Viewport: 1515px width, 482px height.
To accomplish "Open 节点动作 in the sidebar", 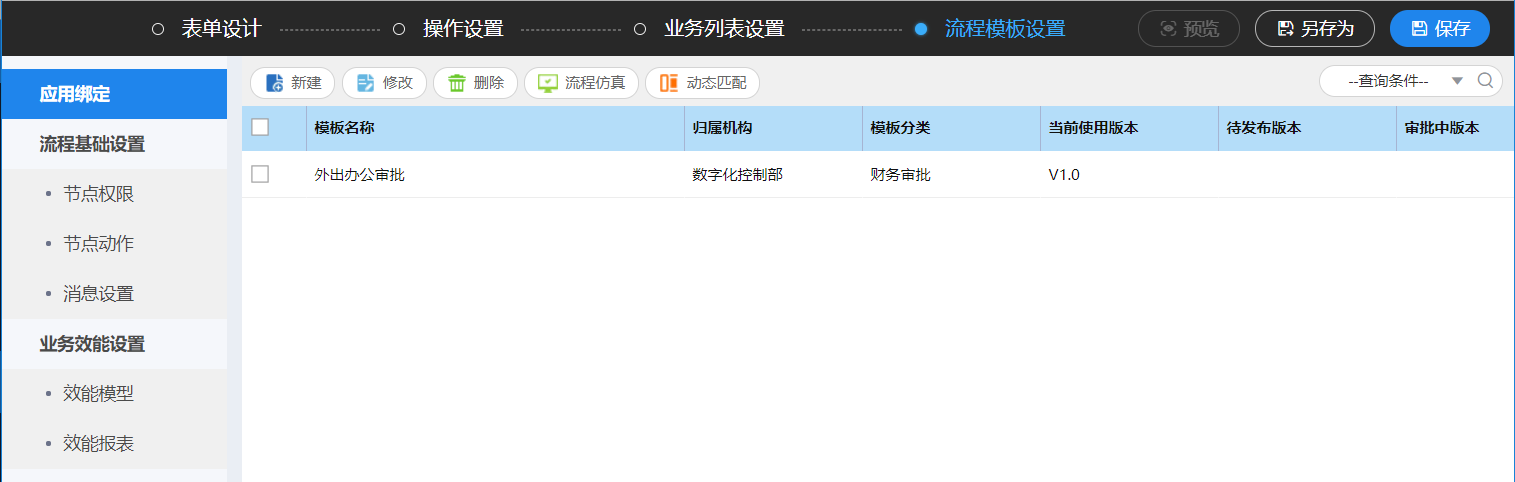I will coord(114,244).
